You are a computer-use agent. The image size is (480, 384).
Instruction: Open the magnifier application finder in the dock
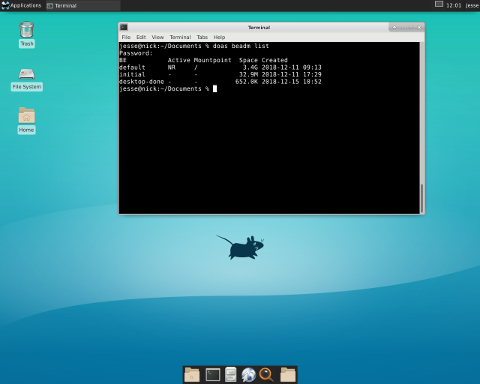pos(266,375)
